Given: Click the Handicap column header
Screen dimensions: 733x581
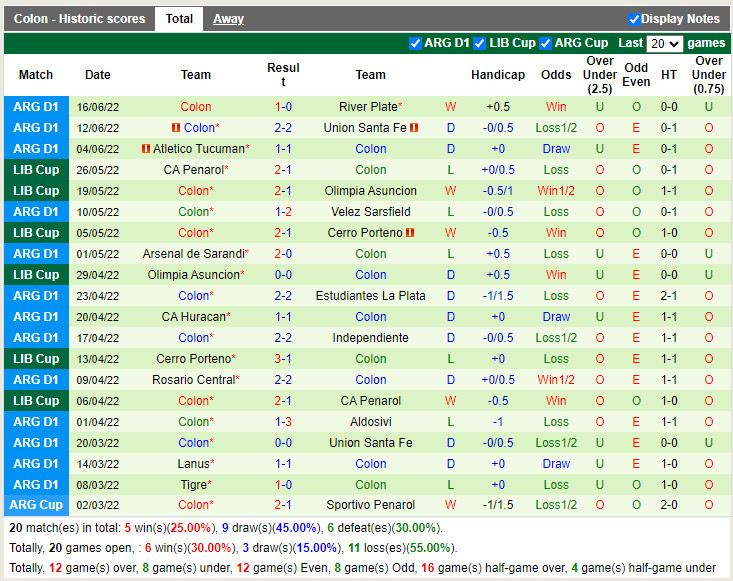Looking at the screenshot, I should 497,75.
